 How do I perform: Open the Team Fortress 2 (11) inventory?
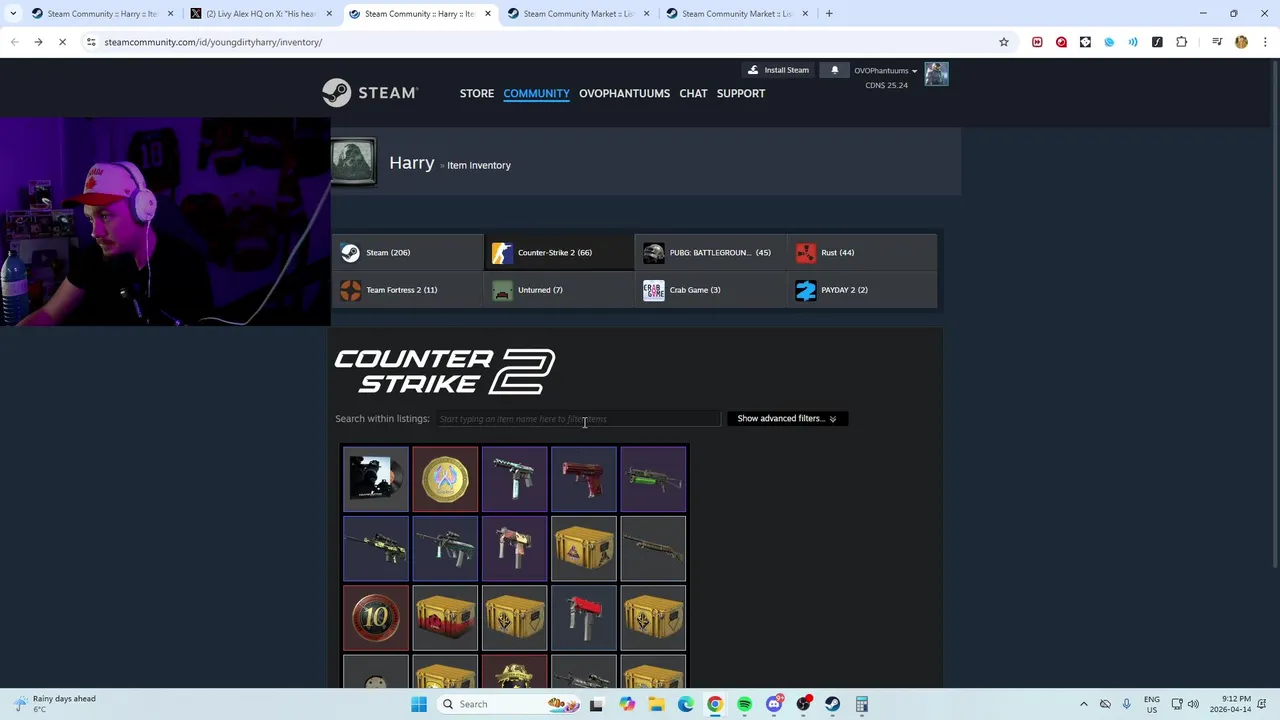point(408,290)
